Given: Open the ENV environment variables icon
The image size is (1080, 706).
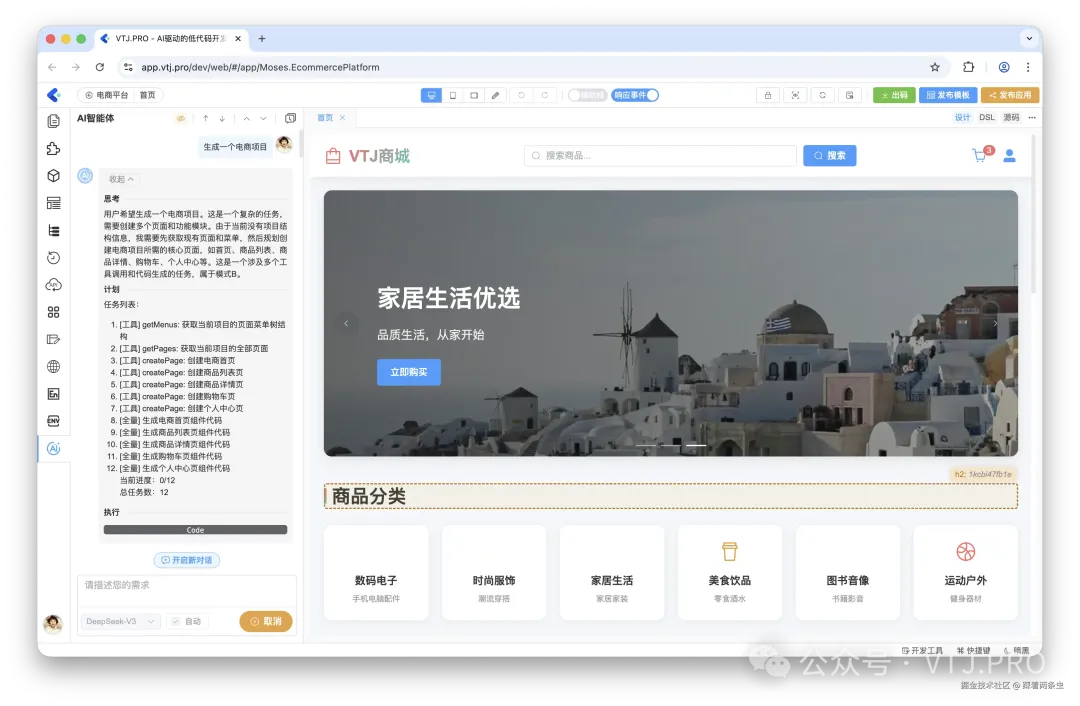Looking at the screenshot, I should coord(53,420).
